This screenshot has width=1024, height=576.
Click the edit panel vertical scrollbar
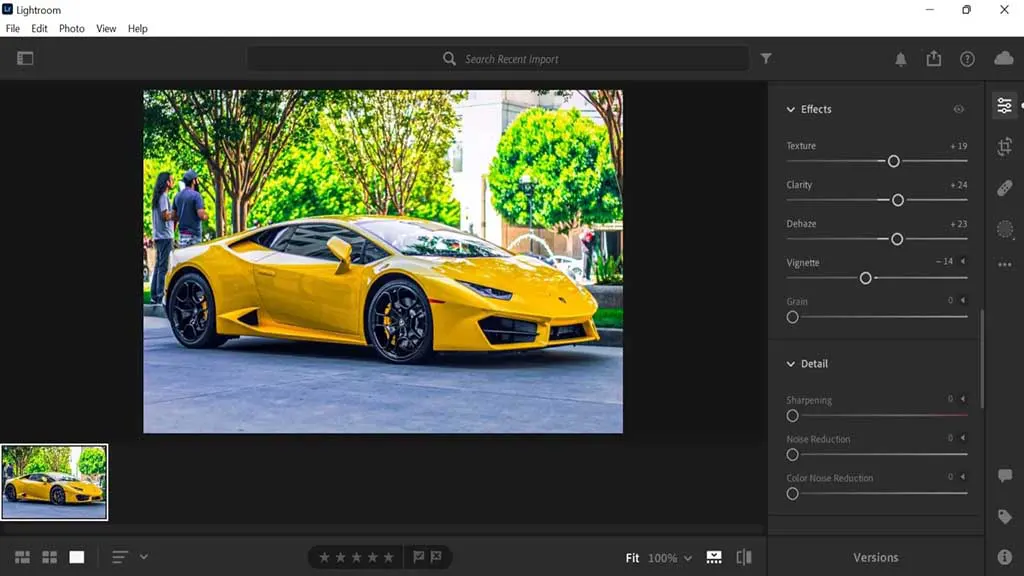(982, 359)
